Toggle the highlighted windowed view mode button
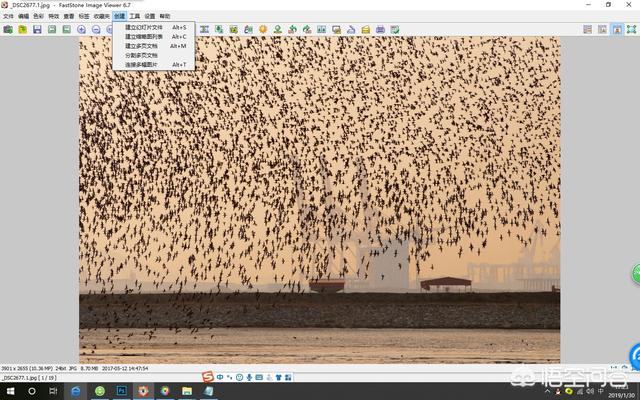 tap(617, 30)
